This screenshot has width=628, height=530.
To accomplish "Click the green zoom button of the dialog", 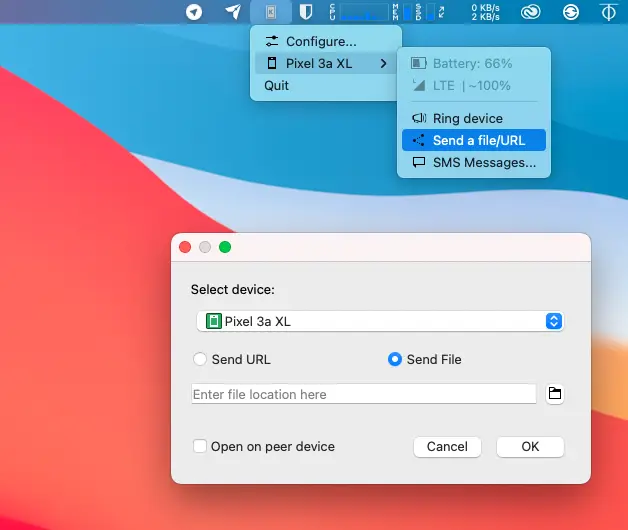I will tap(225, 247).
